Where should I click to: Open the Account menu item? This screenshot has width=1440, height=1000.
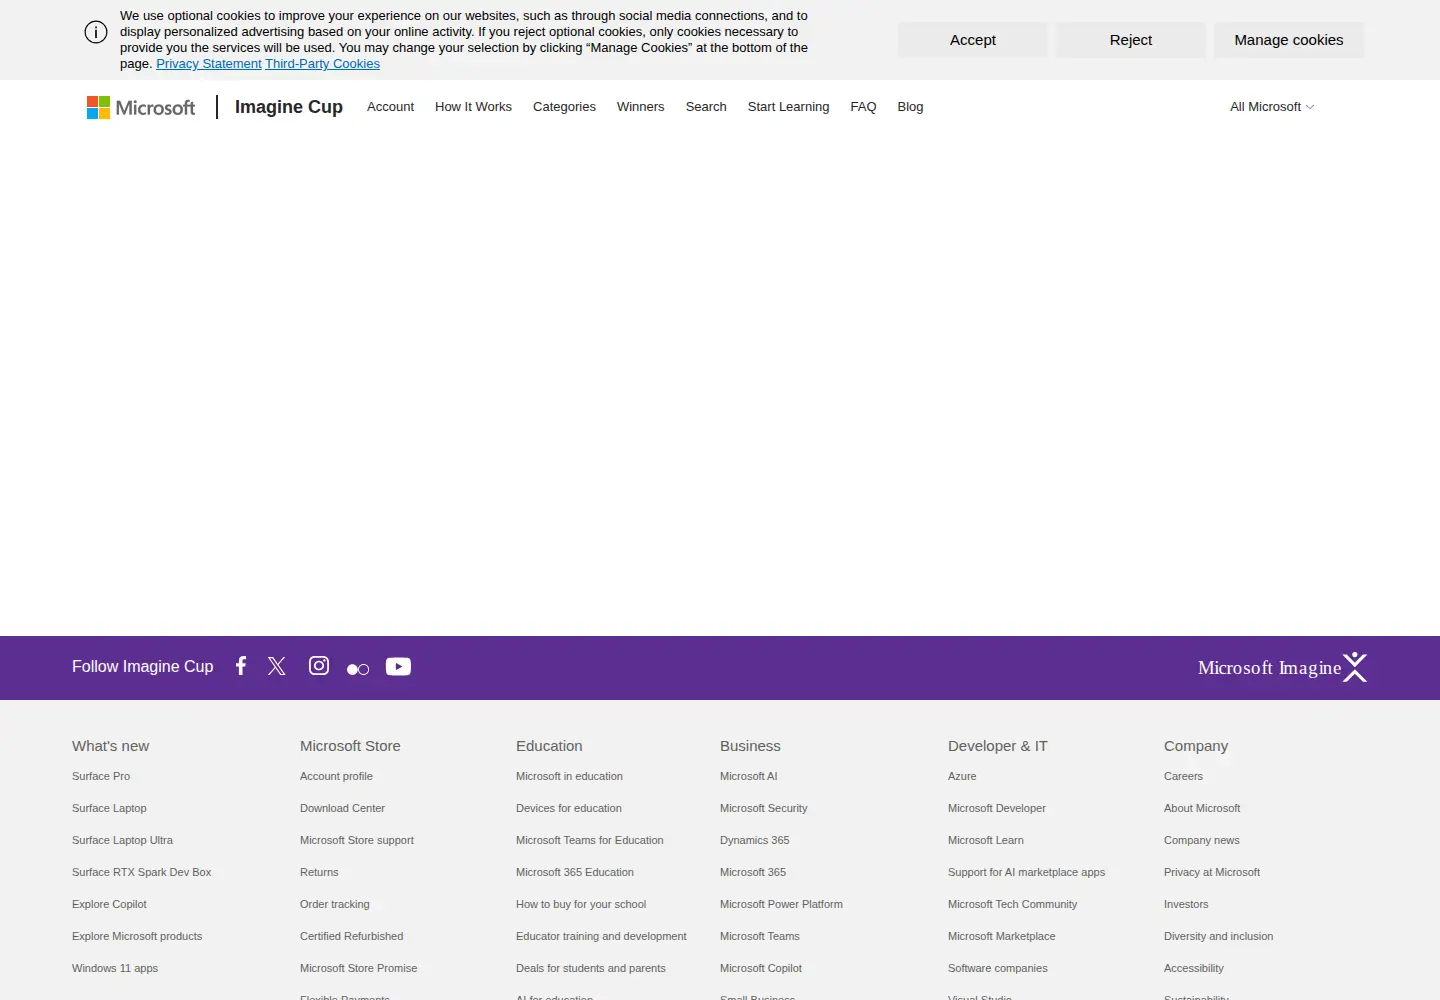tap(390, 107)
